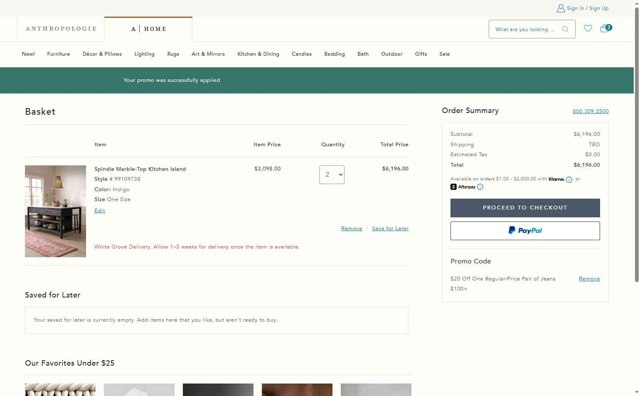640x396 pixels.
Task: Select the A | Home tab
Action: pos(149,29)
